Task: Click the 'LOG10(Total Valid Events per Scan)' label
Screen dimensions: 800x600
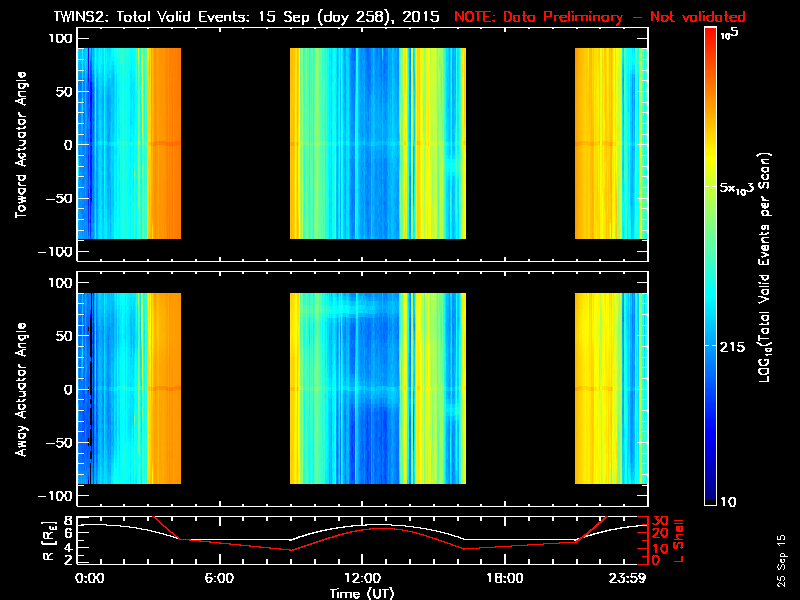Action: click(764, 267)
